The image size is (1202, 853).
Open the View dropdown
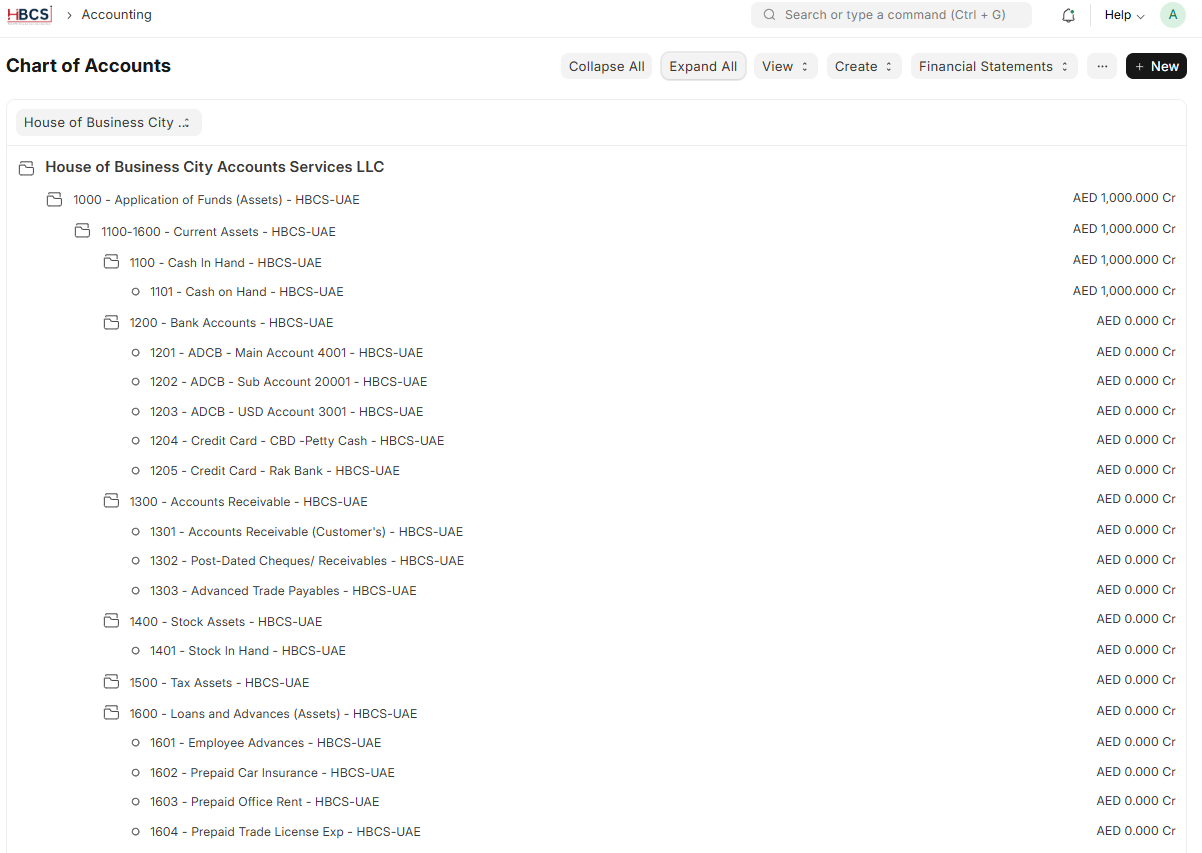[x=785, y=67]
